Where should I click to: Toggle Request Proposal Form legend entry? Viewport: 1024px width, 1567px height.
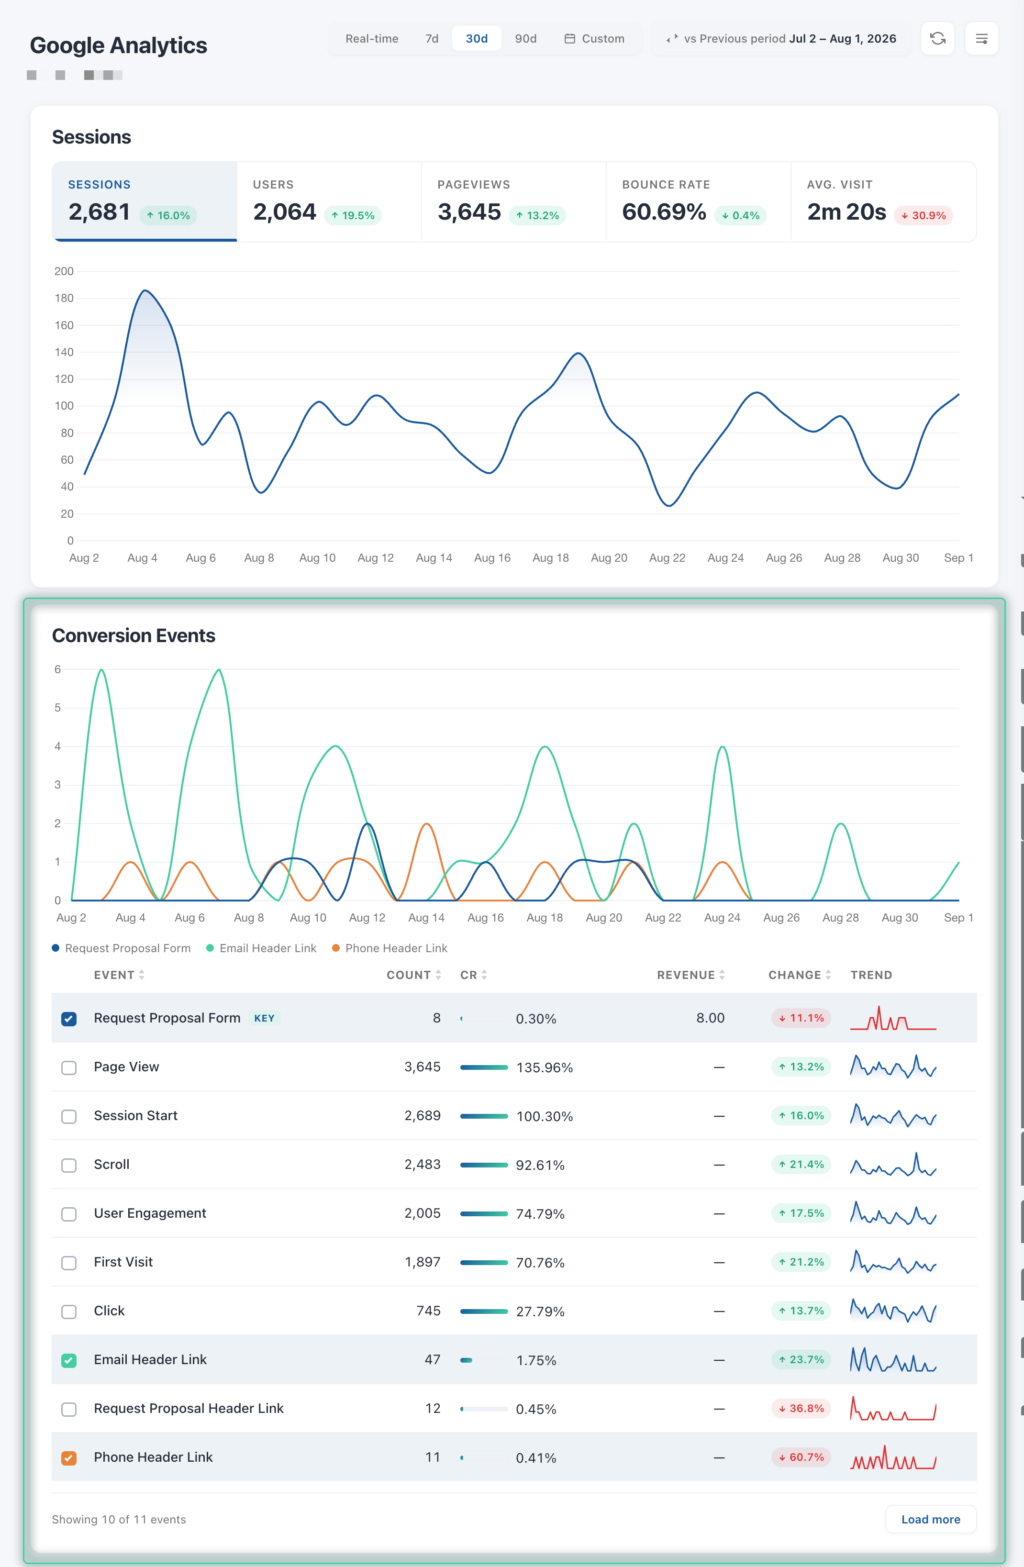[x=121, y=948]
